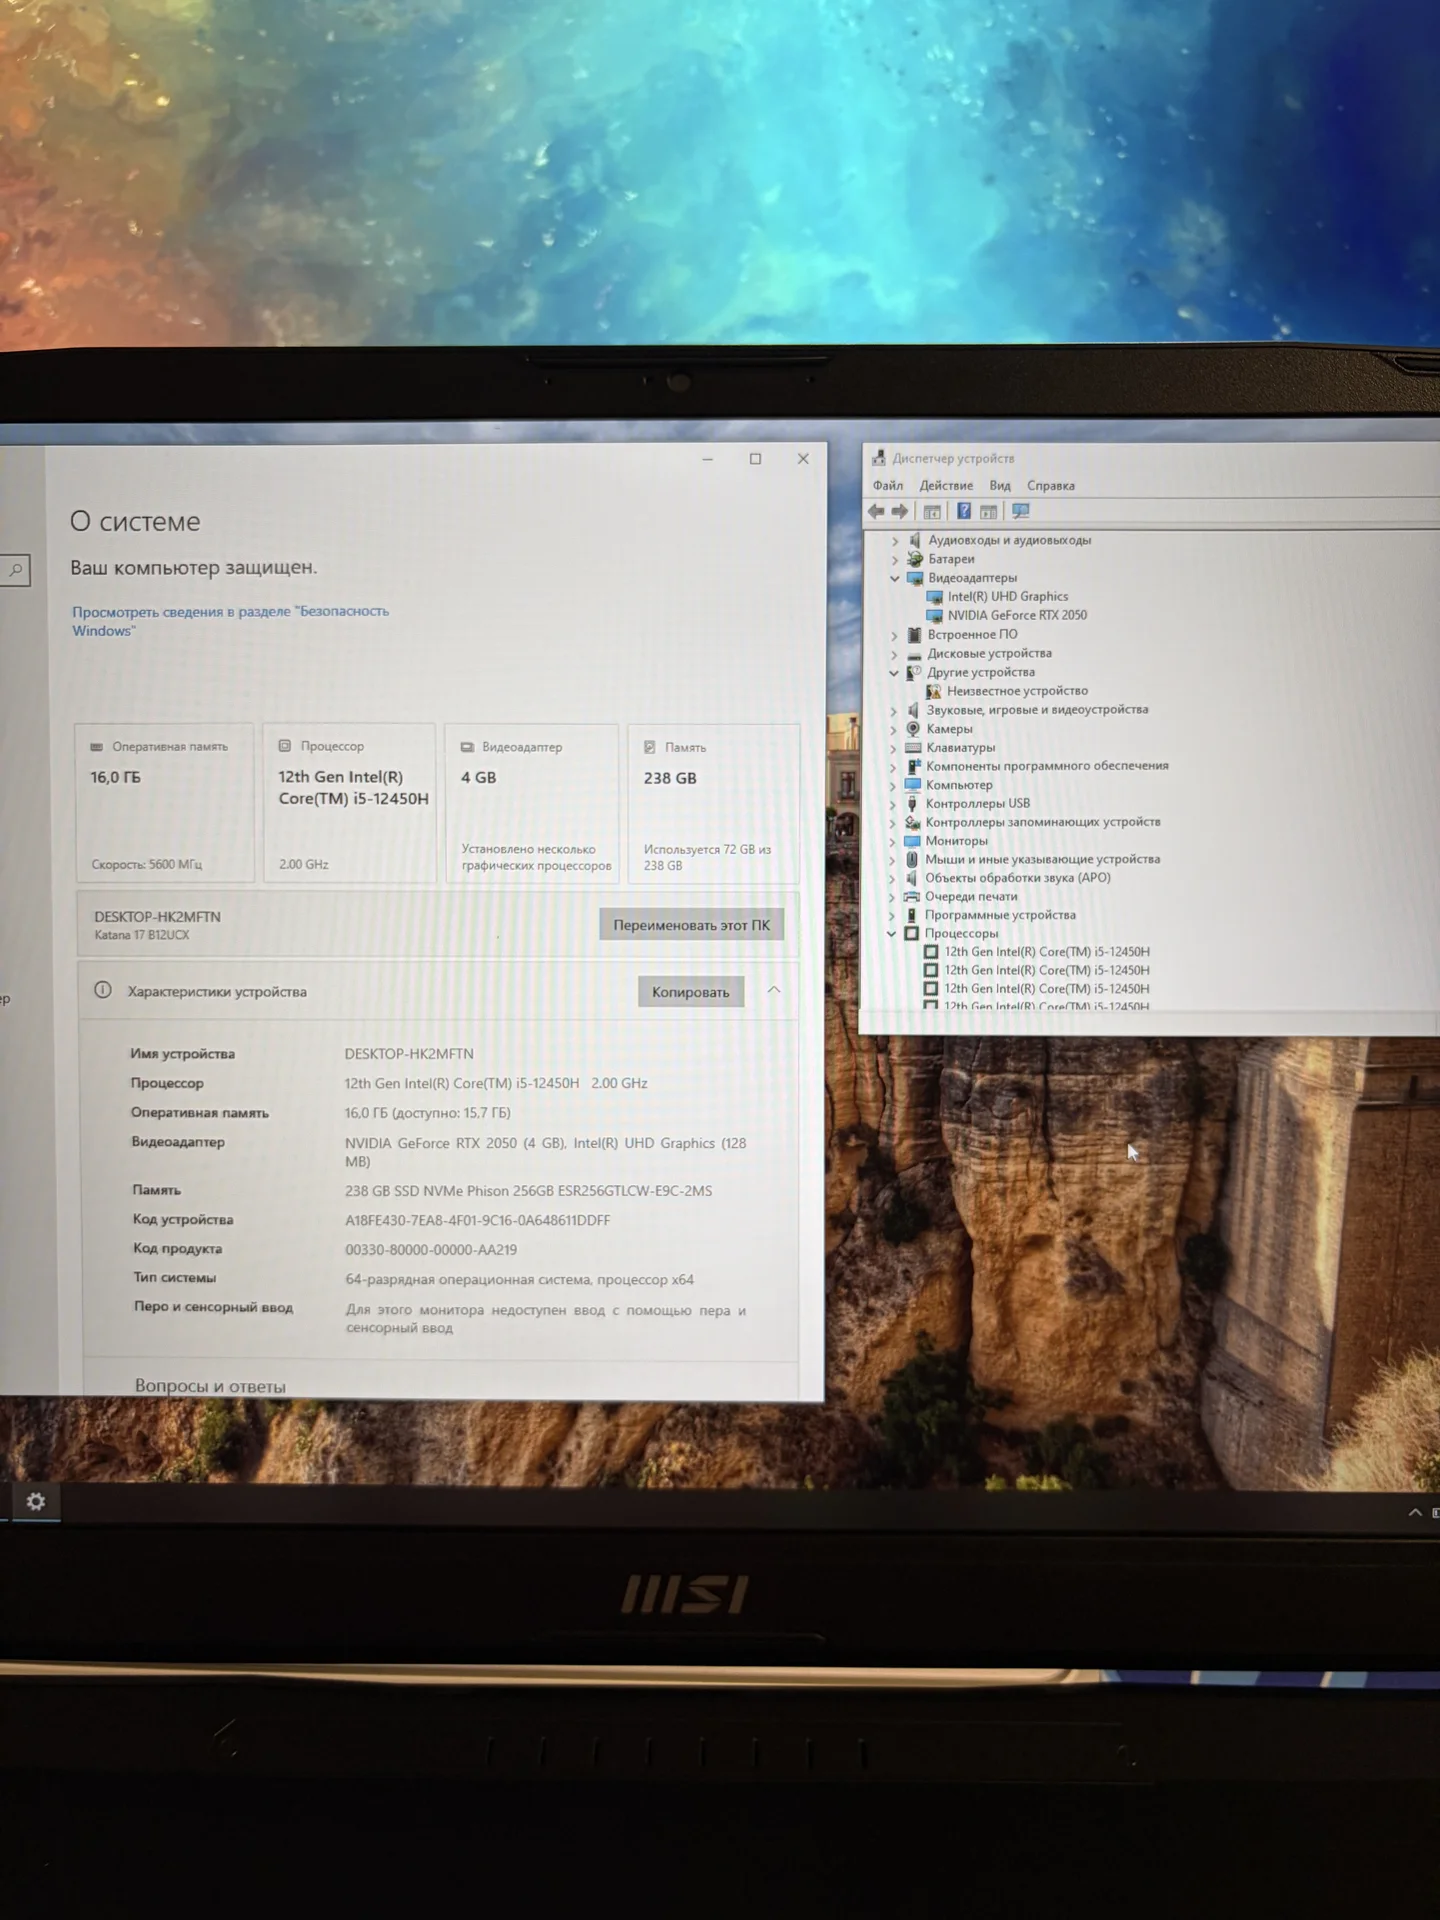
Task: Open Settings via the gear icon on taskbar
Action: [35, 1502]
